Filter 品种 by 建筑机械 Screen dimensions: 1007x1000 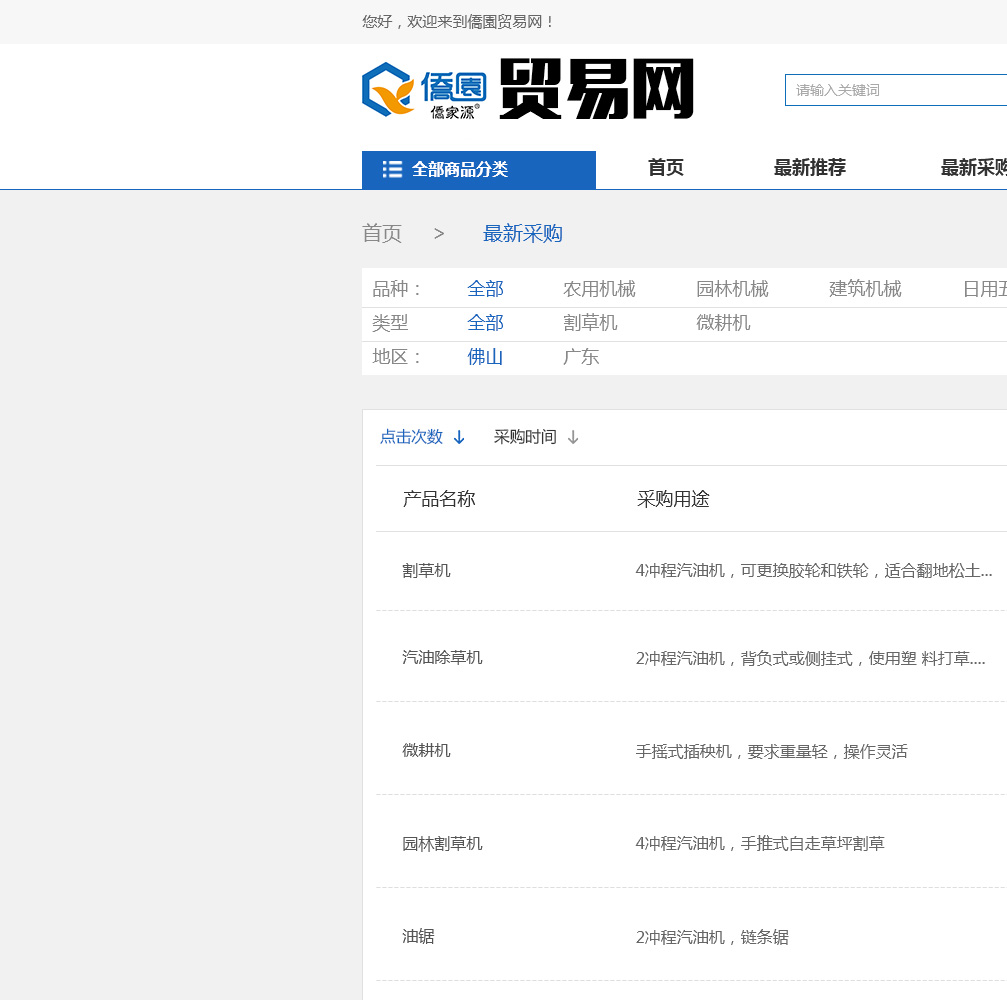coord(865,289)
